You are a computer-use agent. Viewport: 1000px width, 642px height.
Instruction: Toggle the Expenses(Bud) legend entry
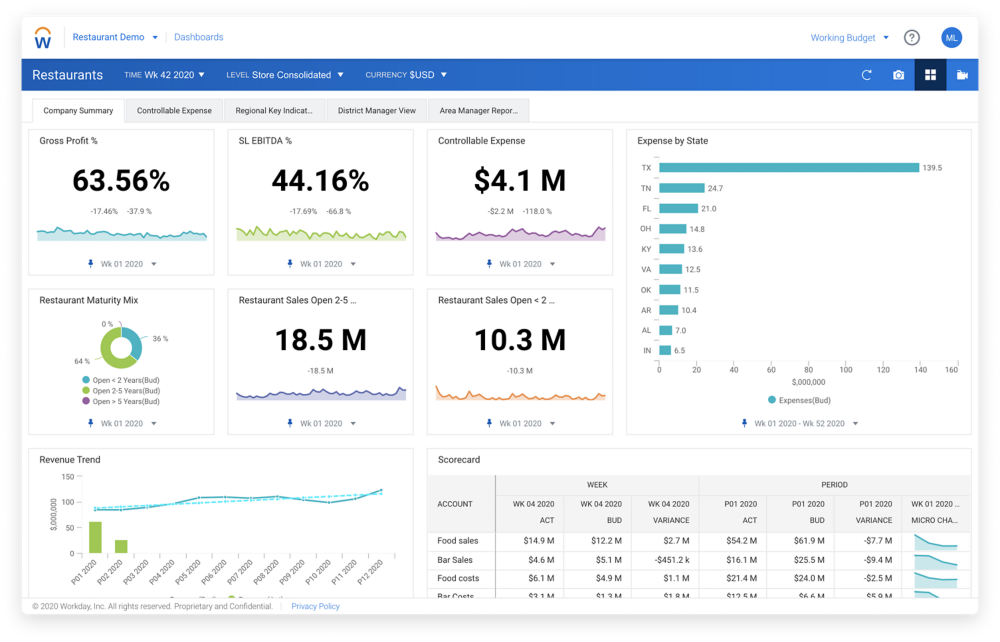tap(799, 400)
